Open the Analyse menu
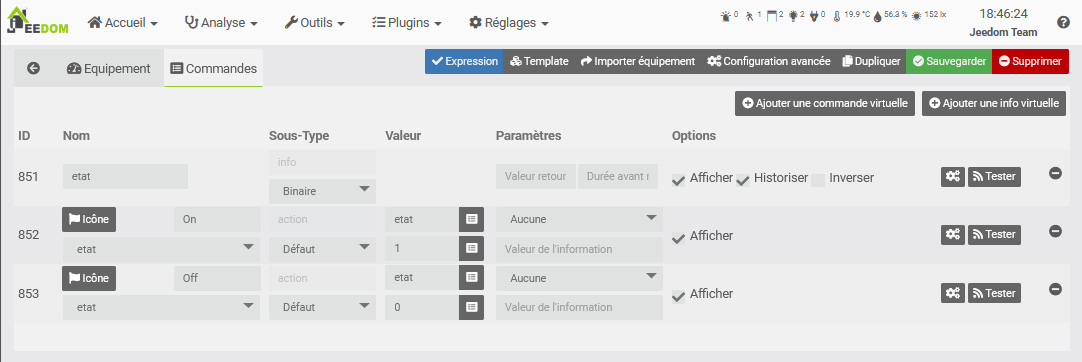Viewport: 1082px width, 362px height. click(x=222, y=23)
